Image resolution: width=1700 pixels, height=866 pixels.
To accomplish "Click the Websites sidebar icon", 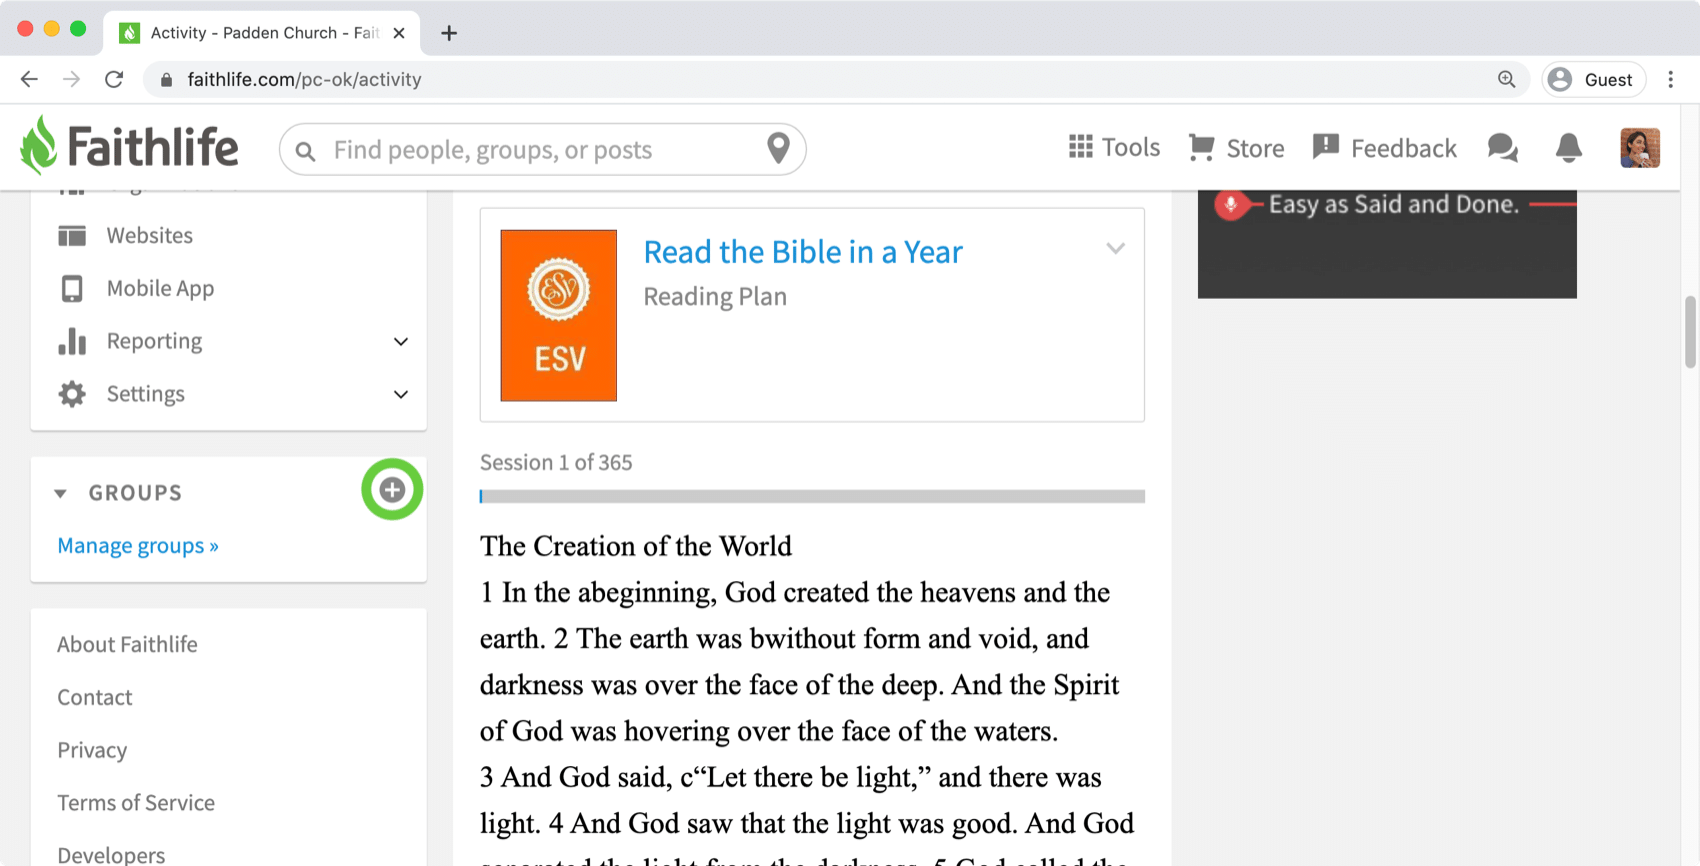I will [72, 235].
